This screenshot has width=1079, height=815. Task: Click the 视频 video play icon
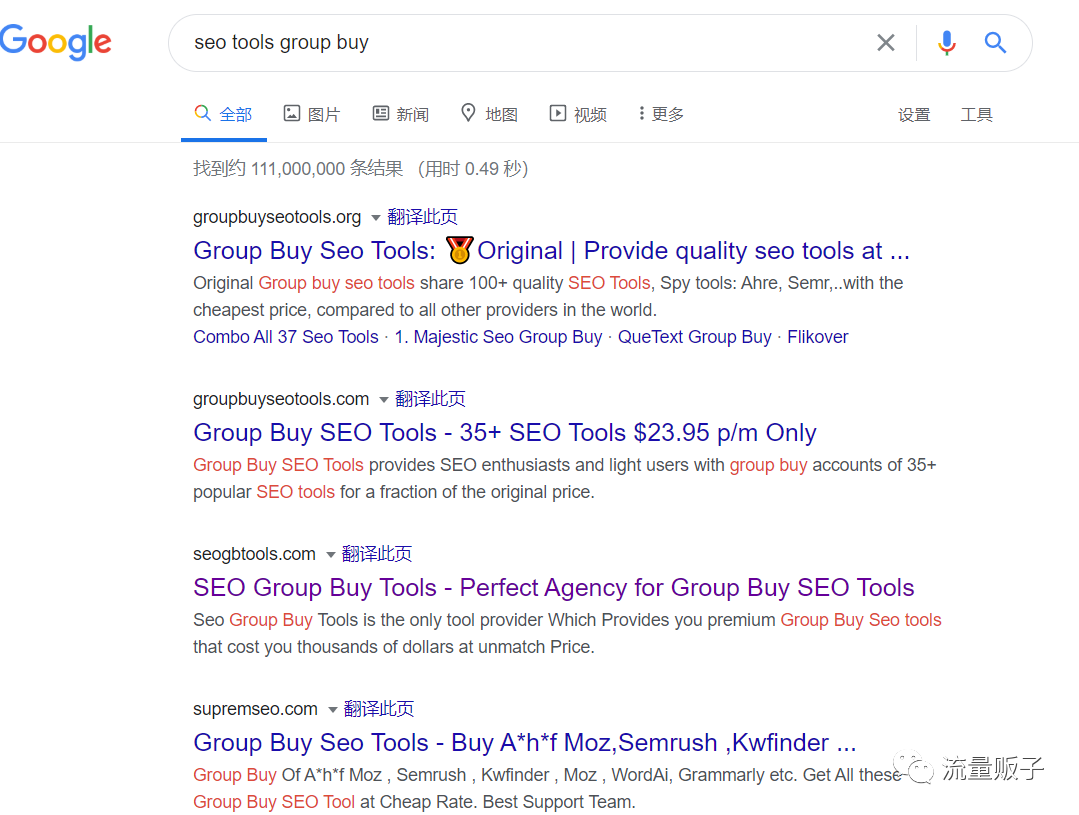(x=558, y=113)
